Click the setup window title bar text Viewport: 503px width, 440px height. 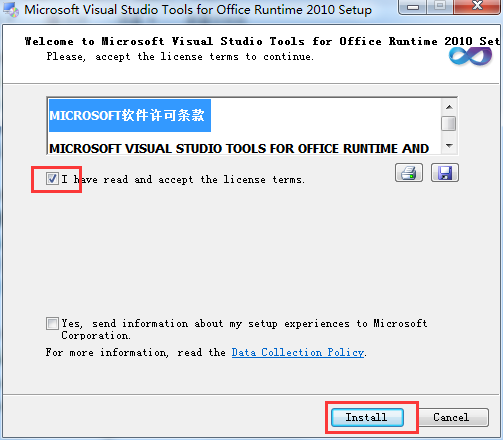point(198,10)
